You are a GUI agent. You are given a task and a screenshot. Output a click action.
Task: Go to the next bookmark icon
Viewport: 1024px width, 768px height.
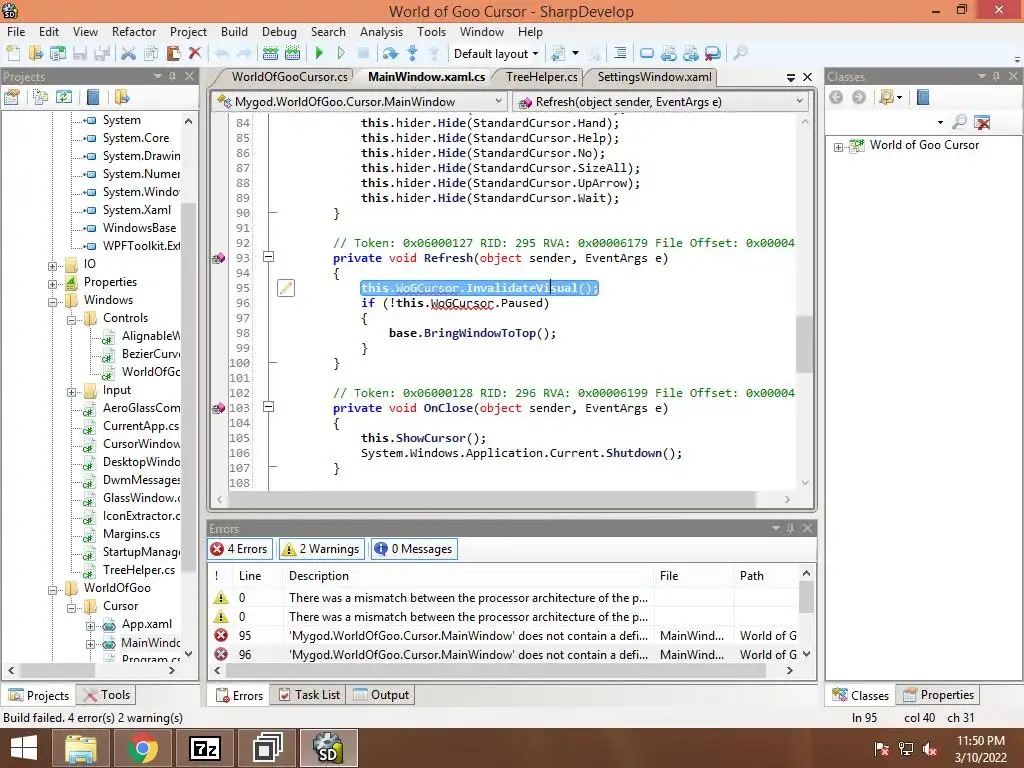[x=691, y=54]
